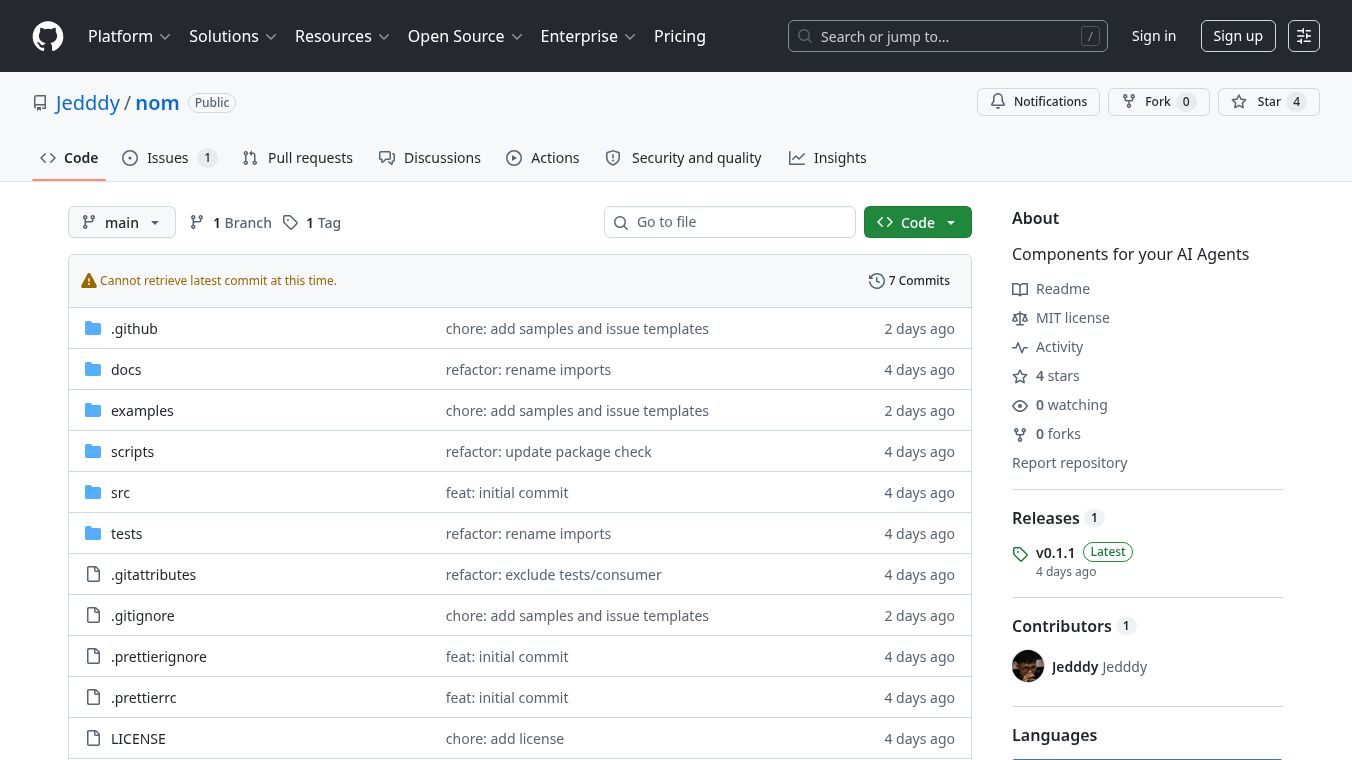Click the Star icon button
The height and width of the screenshot is (760, 1352).
click(x=1239, y=102)
